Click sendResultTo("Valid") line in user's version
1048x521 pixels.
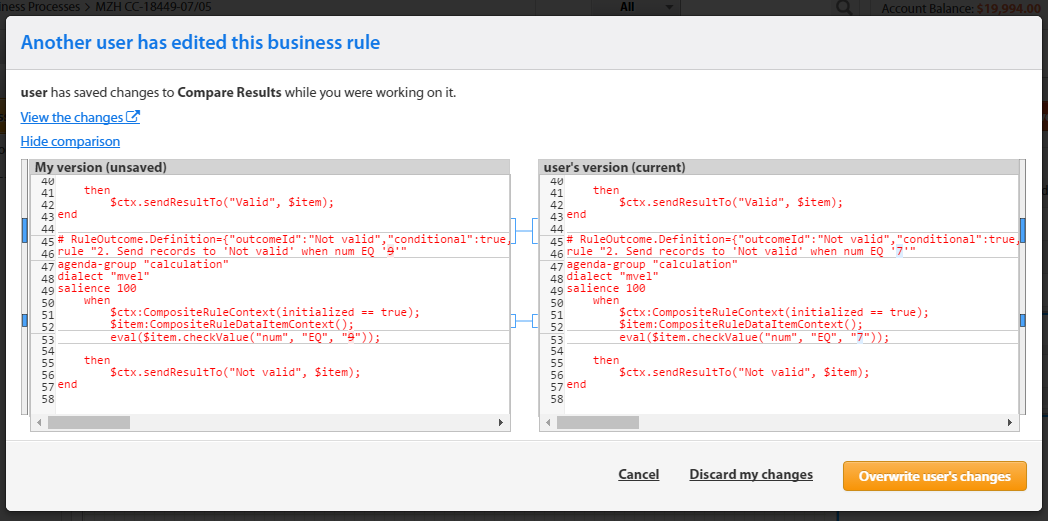(x=731, y=202)
